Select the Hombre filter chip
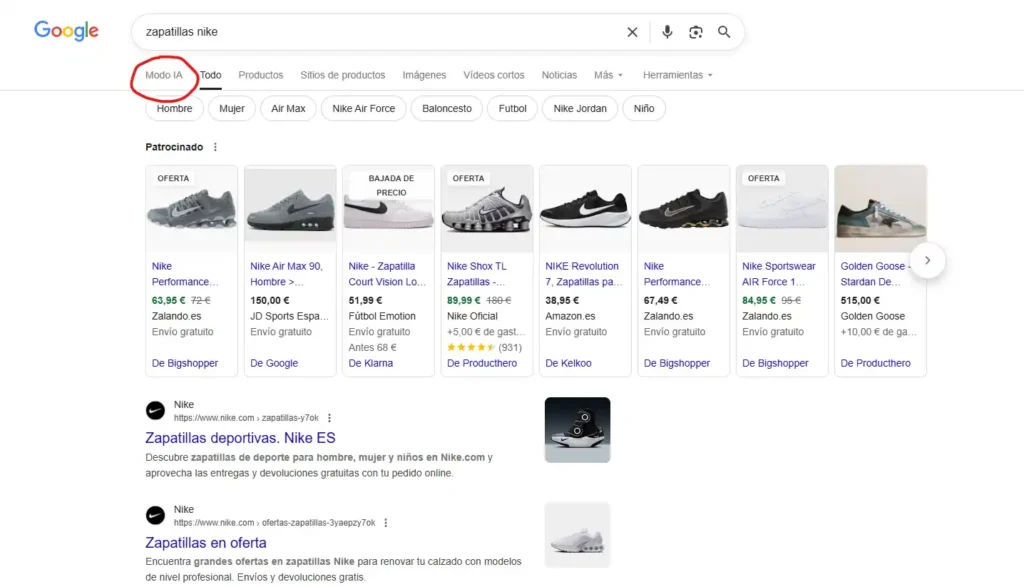Screen dimensions: 1024x587 click(x=174, y=108)
